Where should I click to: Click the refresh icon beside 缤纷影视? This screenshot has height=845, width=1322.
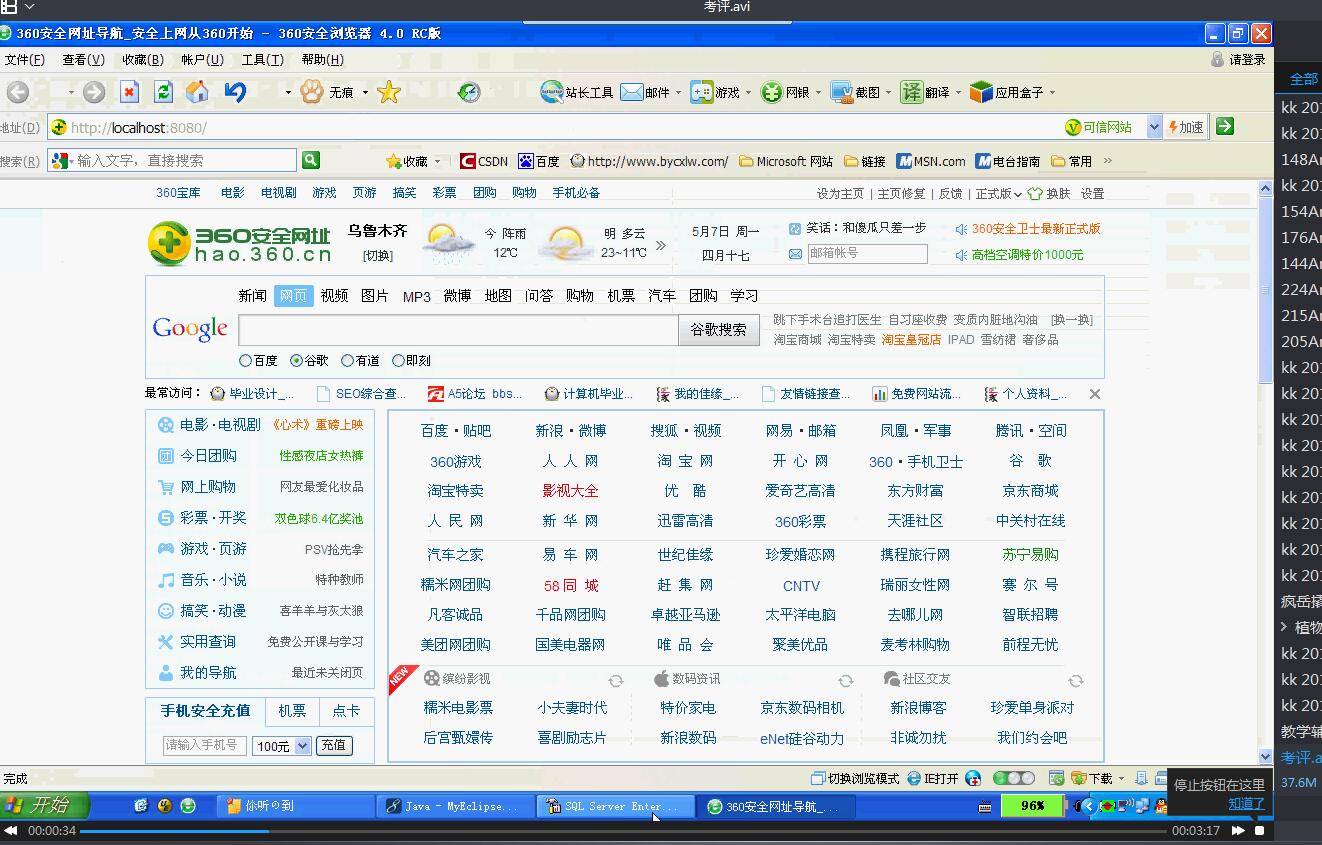[x=616, y=680]
